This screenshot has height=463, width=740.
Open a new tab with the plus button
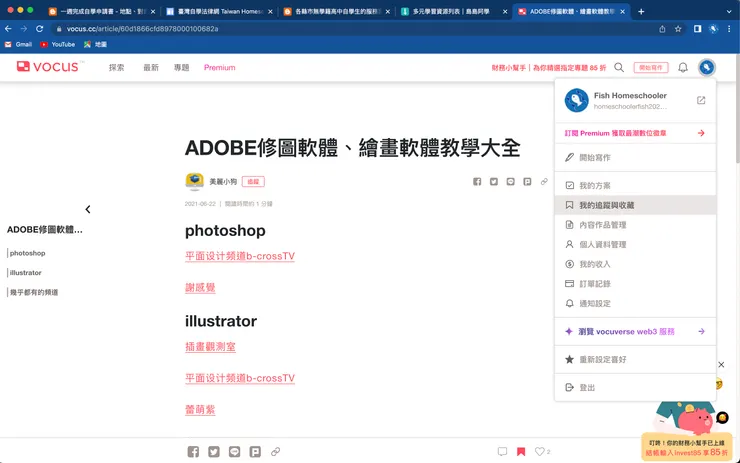(641, 11)
